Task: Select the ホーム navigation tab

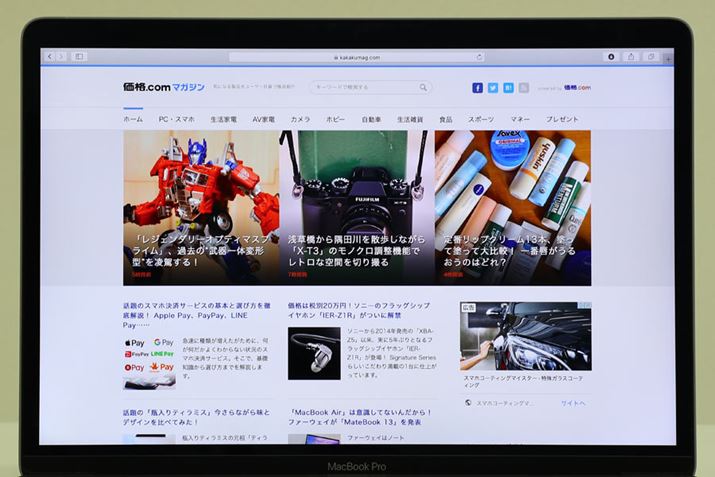Action: pos(133,119)
